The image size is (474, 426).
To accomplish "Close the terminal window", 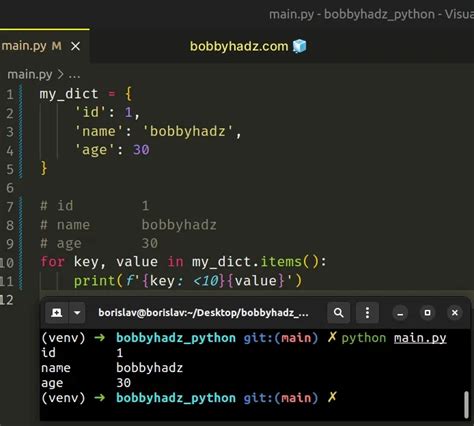I will pyautogui.click(x=455, y=313).
